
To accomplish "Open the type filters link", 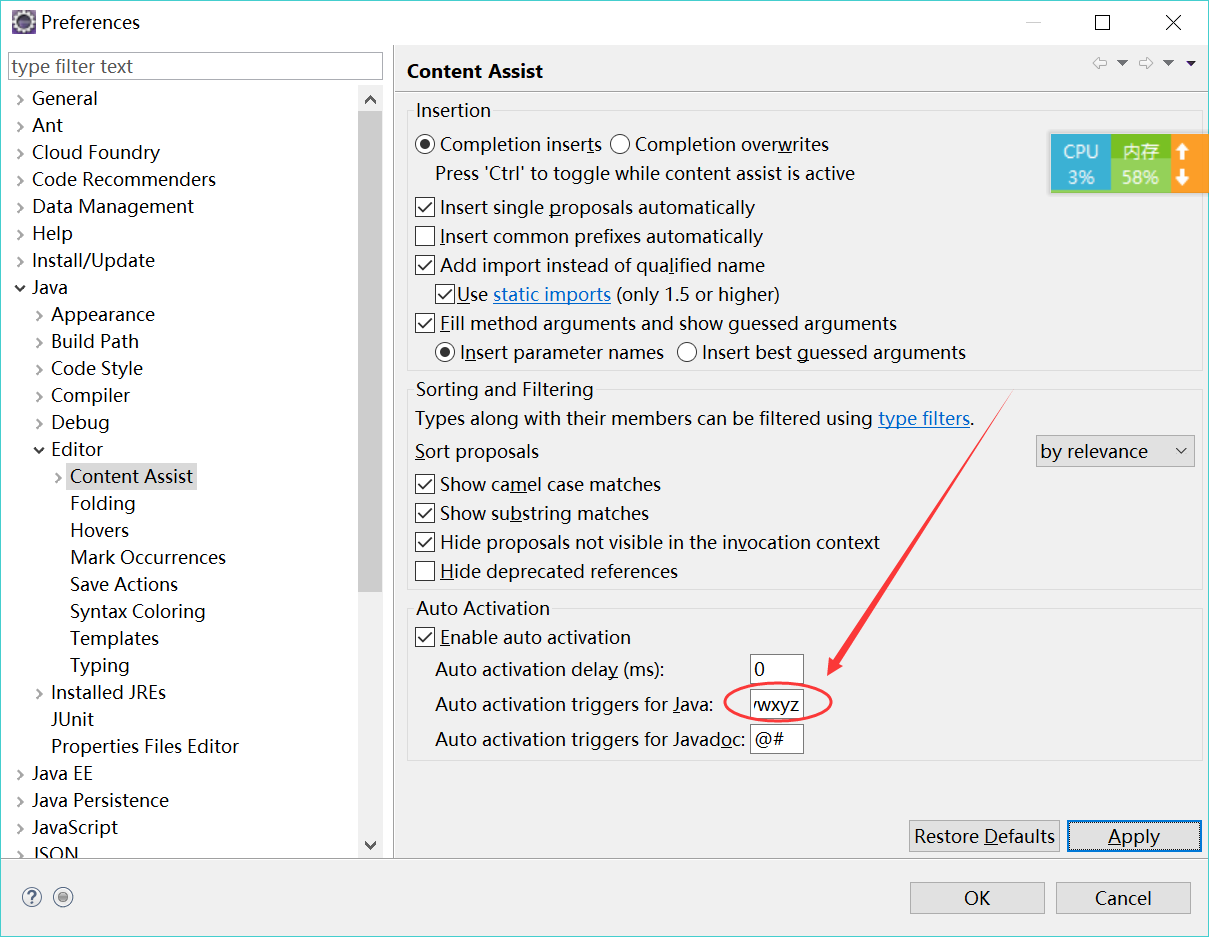I will pyautogui.click(x=923, y=419).
